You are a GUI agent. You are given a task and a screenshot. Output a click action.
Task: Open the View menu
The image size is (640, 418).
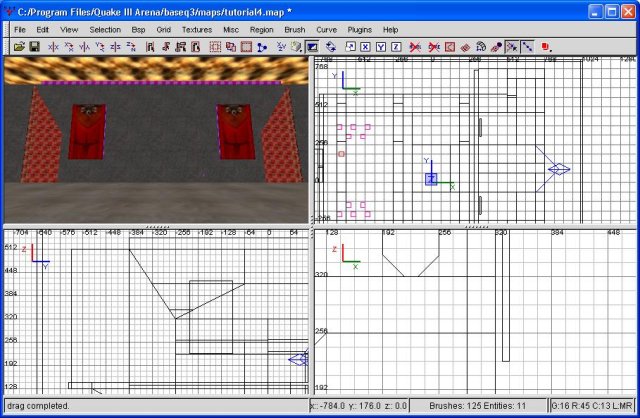[69, 30]
